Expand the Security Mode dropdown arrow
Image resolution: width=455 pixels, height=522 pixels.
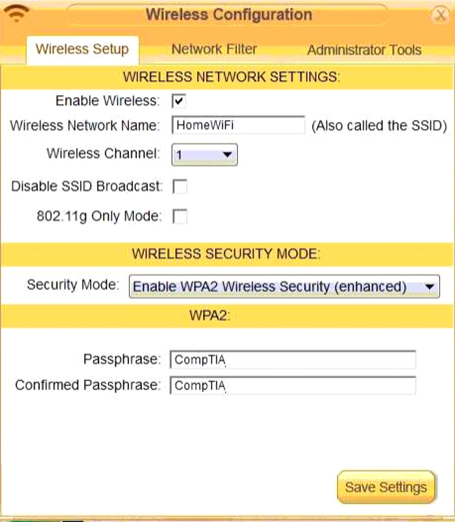tap(430, 287)
